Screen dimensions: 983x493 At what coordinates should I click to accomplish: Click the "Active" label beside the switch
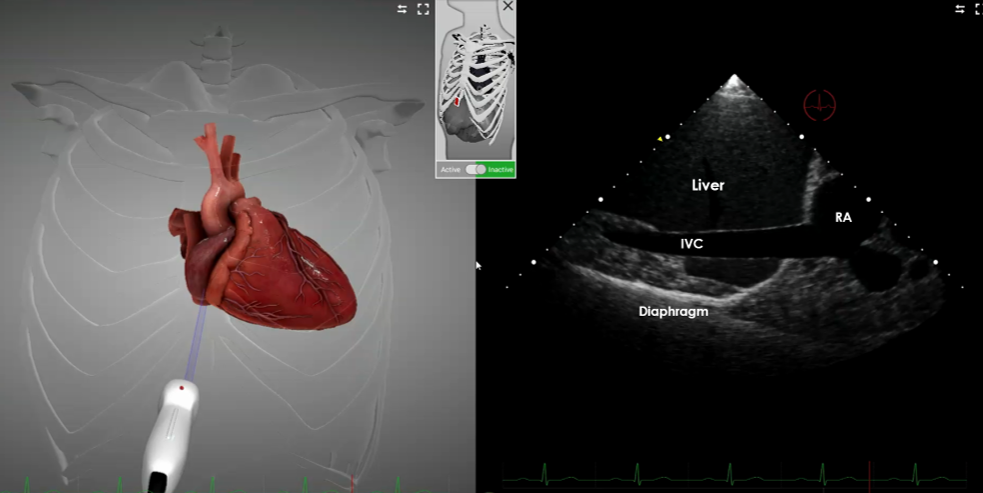(452, 170)
